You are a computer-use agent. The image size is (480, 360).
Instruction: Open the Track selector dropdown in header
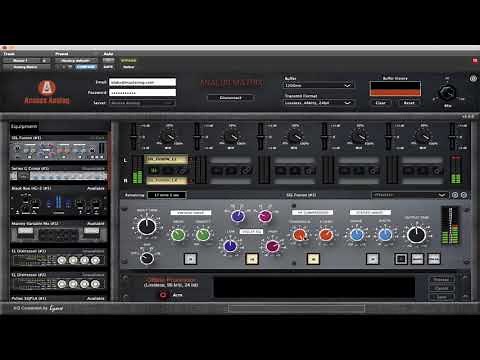(27, 60)
